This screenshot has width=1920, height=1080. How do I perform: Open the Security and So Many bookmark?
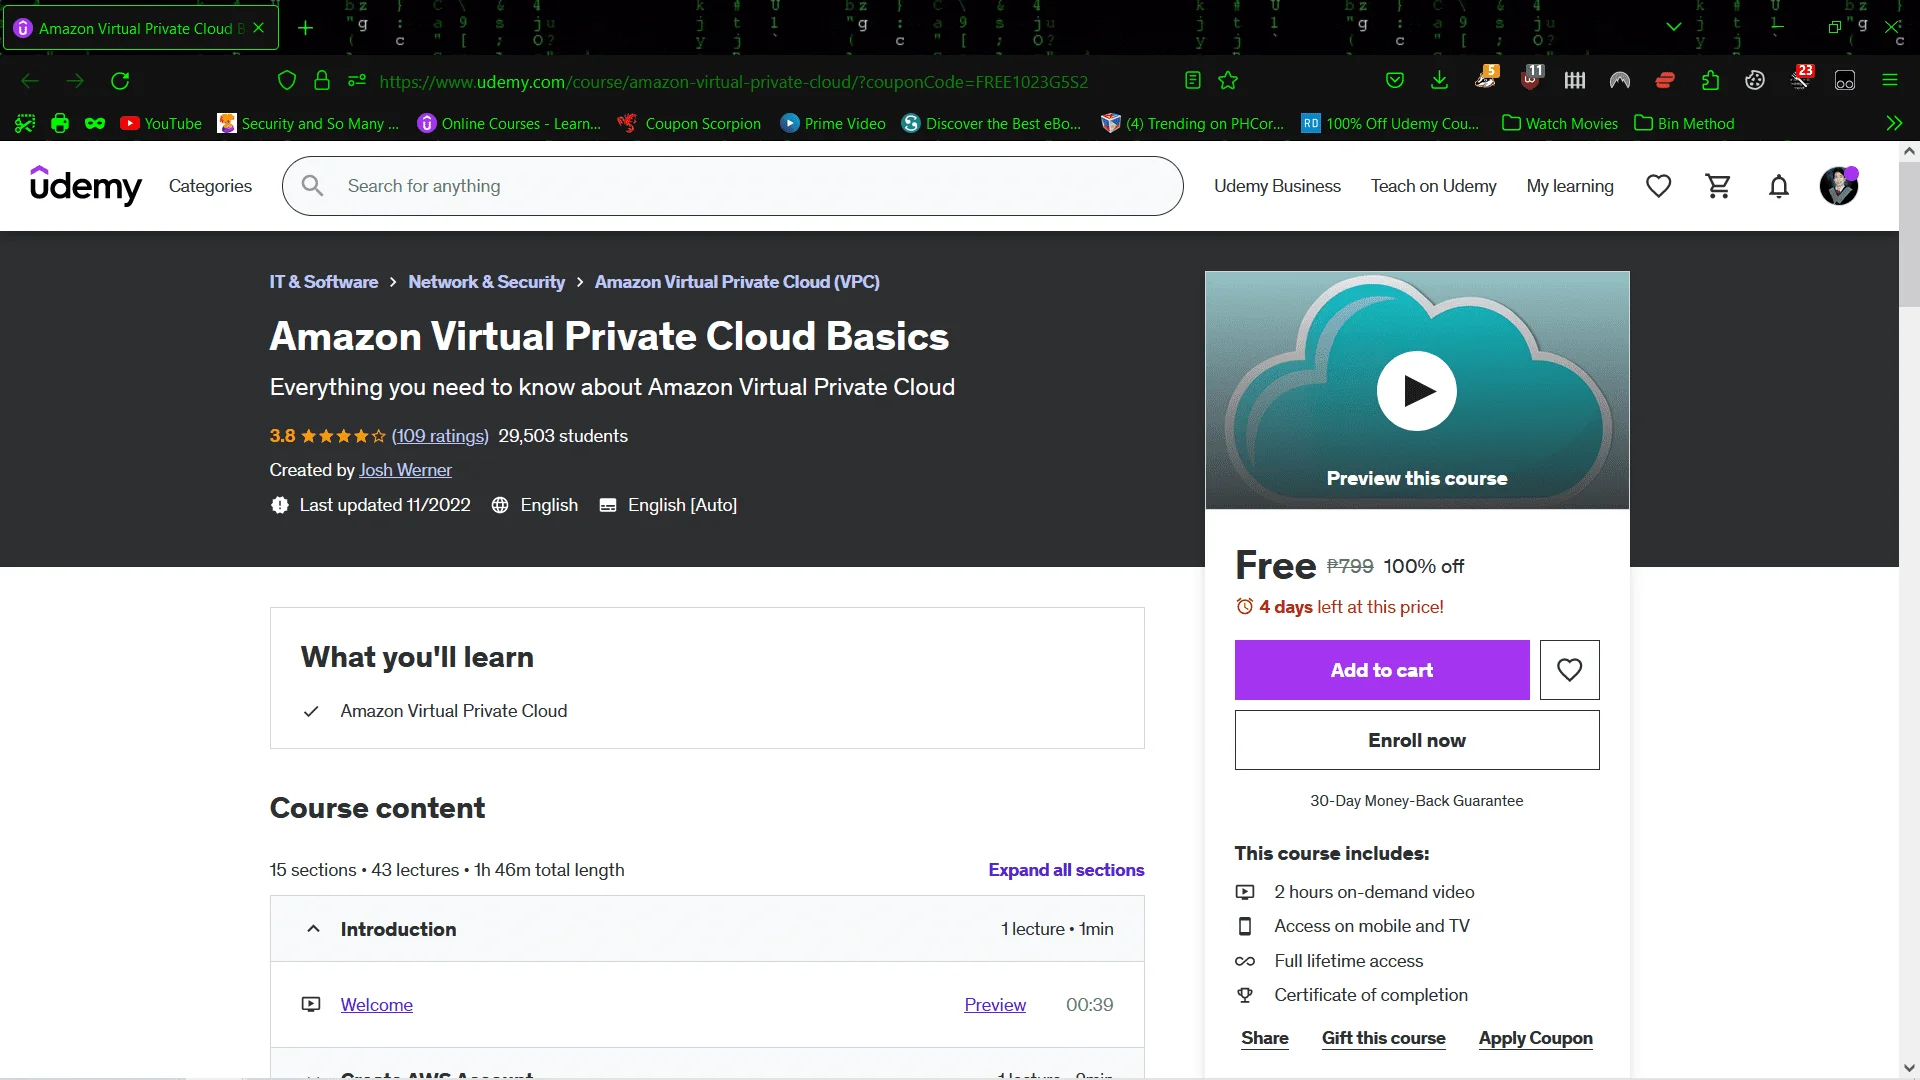tap(308, 124)
